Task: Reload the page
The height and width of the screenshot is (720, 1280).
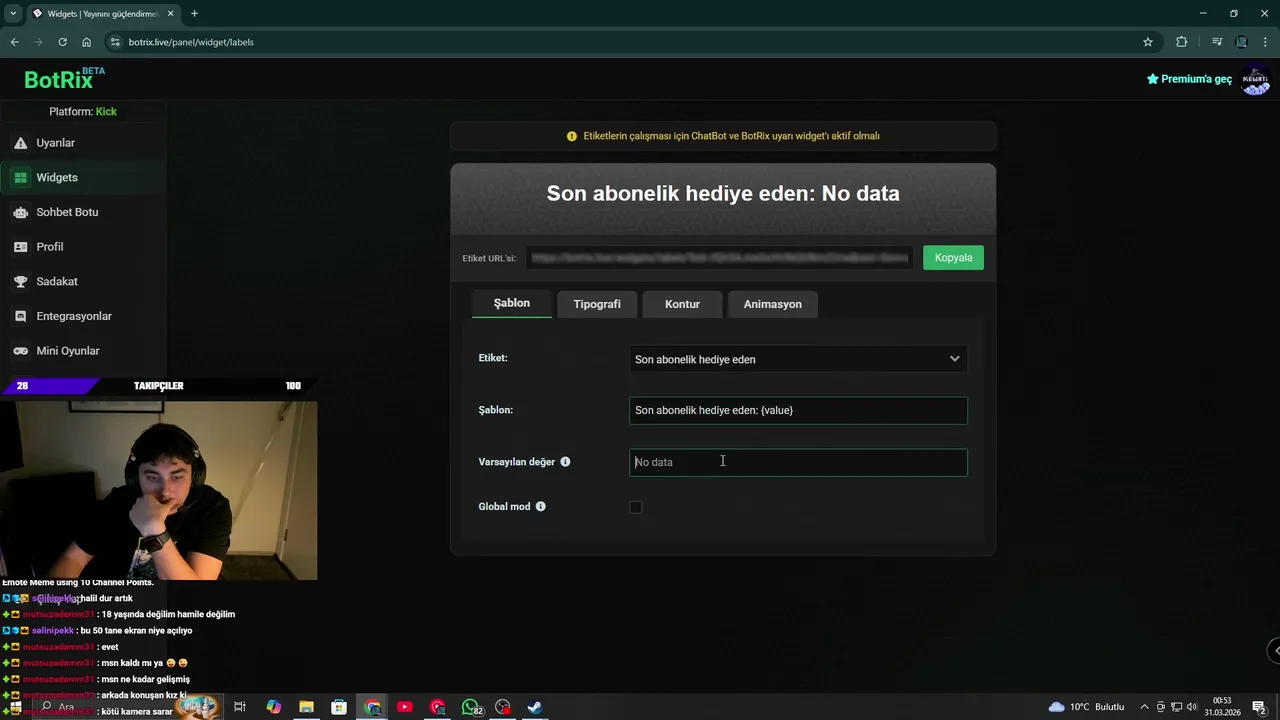Action: pyautogui.click(x=62, y=42)
